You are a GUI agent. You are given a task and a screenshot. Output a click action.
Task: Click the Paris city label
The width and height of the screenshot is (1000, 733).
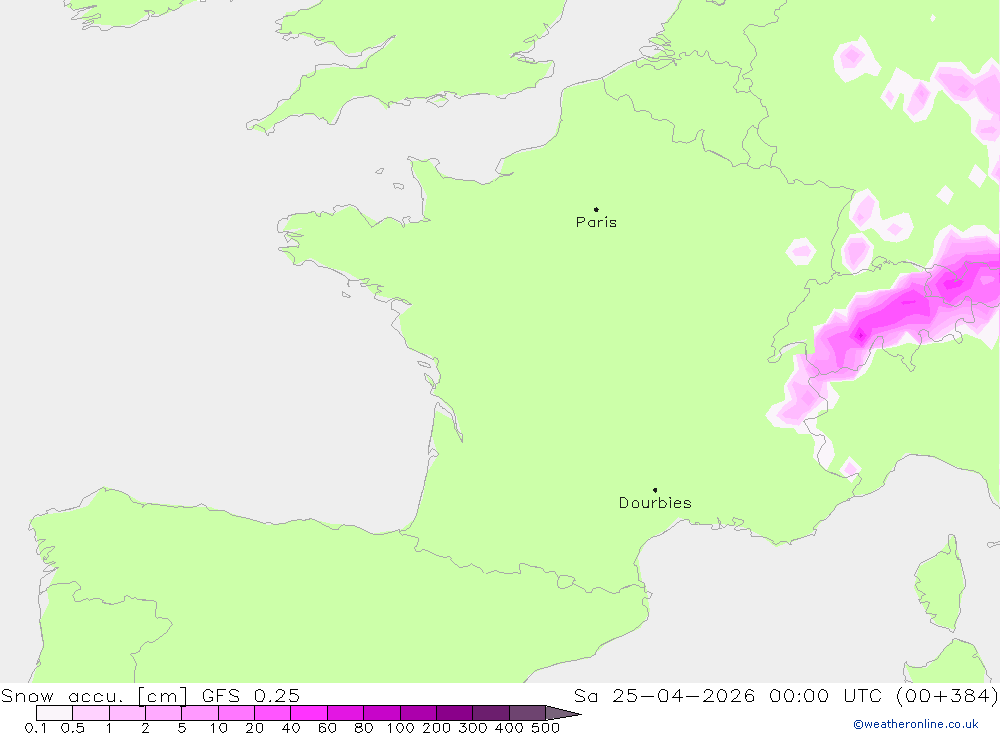(x=596, y=222)
